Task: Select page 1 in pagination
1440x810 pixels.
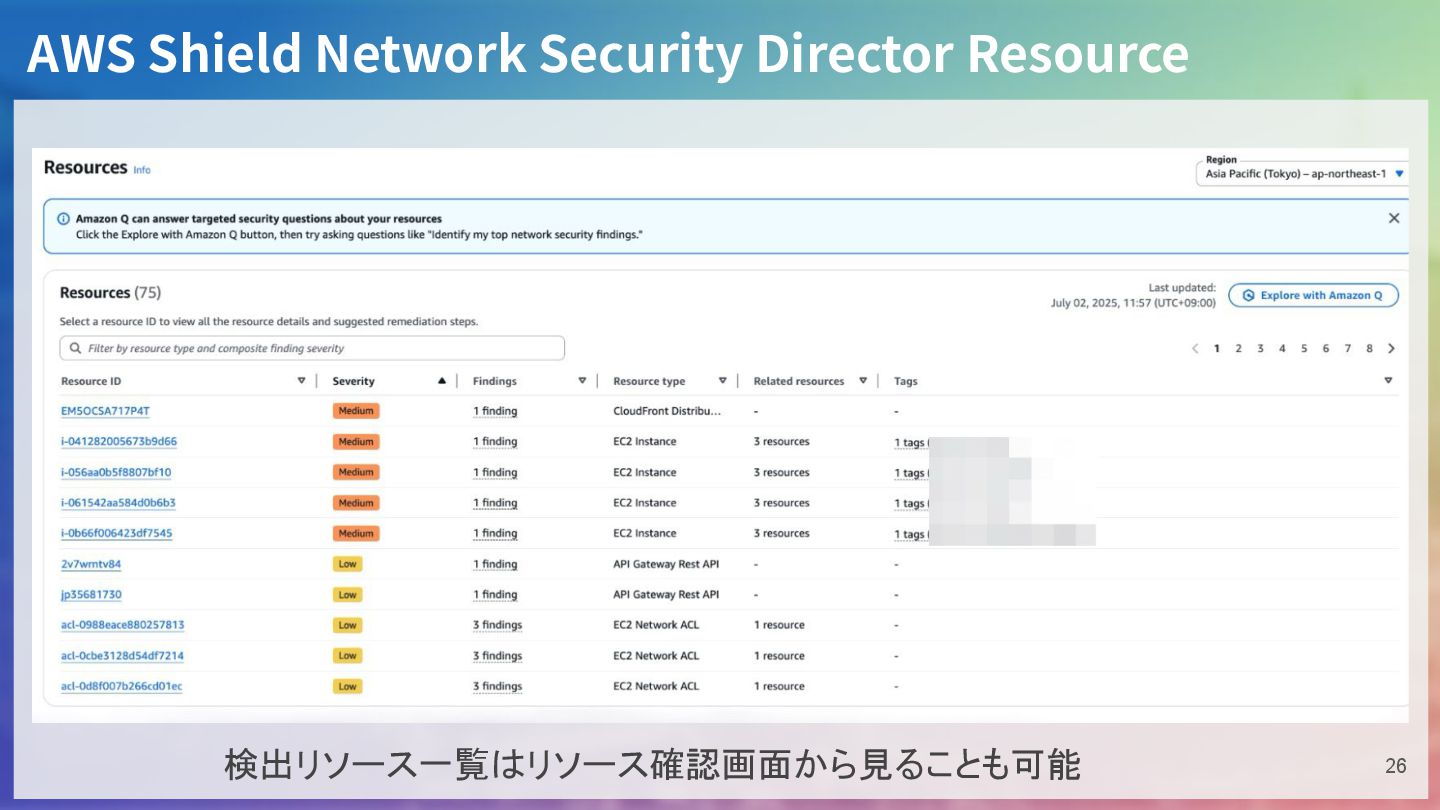Action: click(x=1217, y=349)
